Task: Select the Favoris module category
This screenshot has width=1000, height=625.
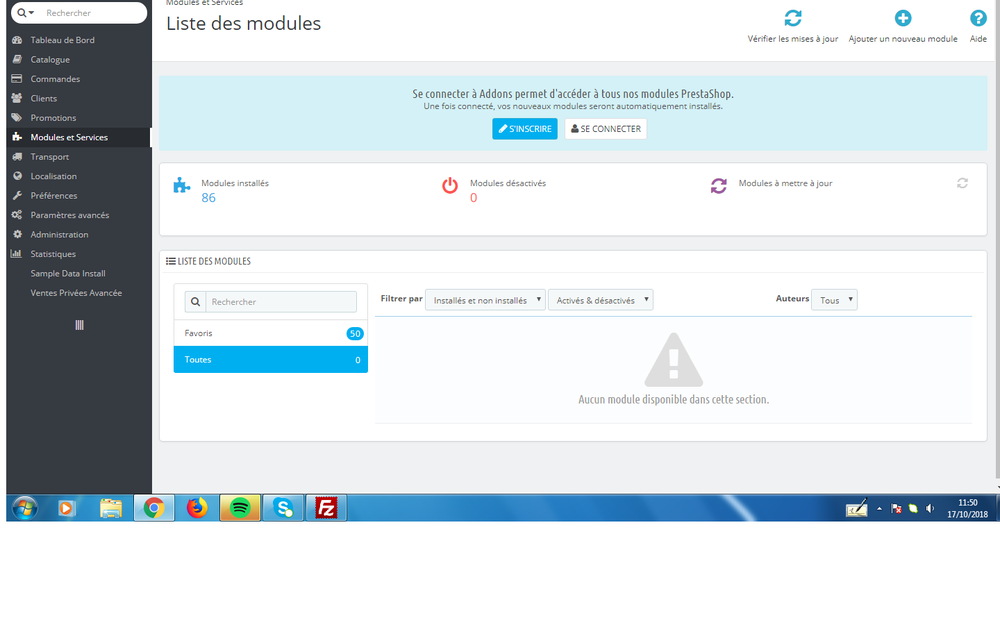Action: coord(270,333)
